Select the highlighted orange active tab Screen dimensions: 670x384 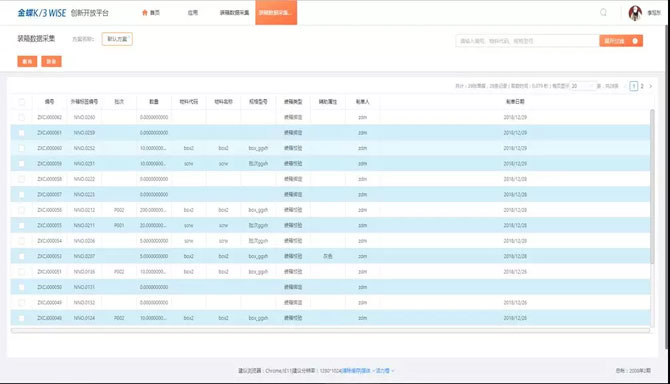click(x=276, y=12)
